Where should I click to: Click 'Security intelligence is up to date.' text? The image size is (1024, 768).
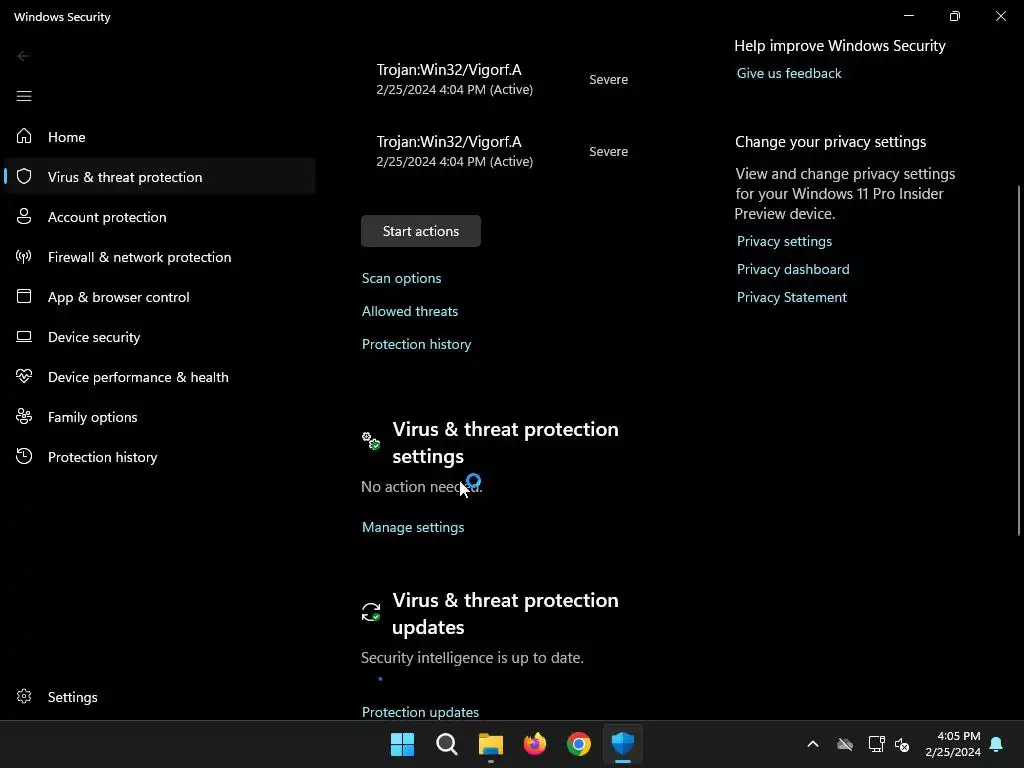click(472, 658)
